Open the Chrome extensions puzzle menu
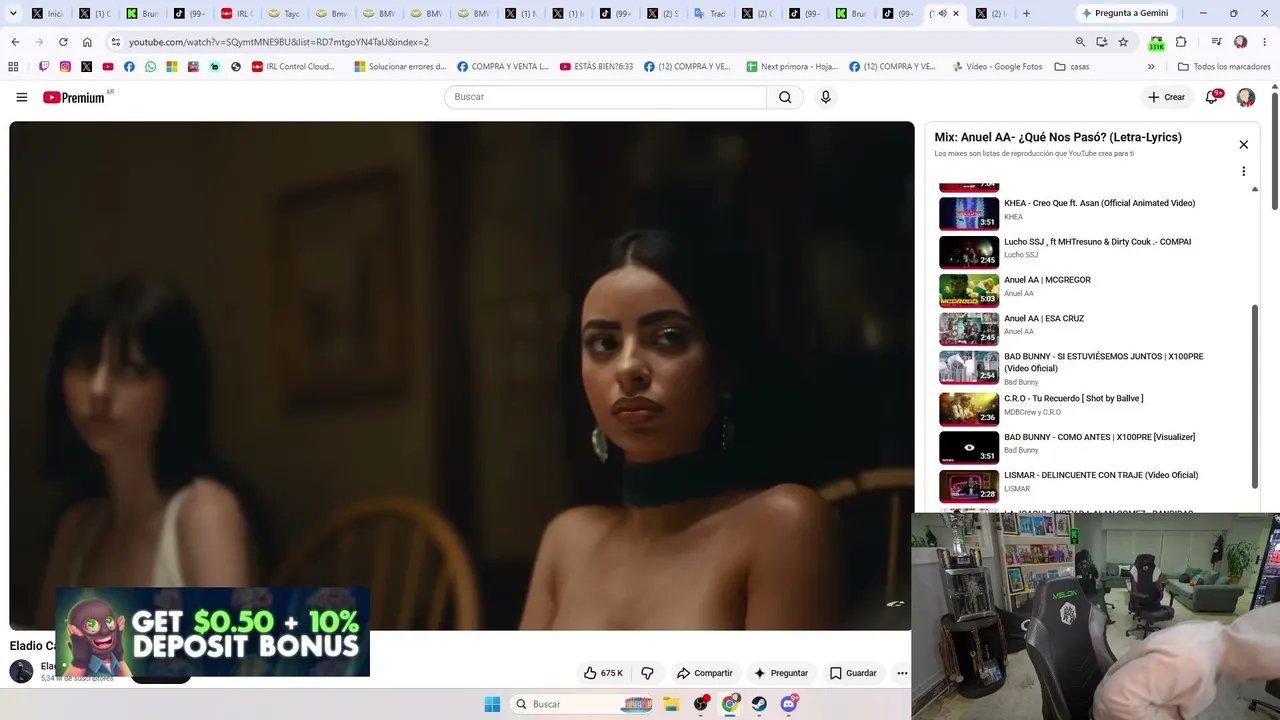The image size is (1280, 720). [1181, 42]
